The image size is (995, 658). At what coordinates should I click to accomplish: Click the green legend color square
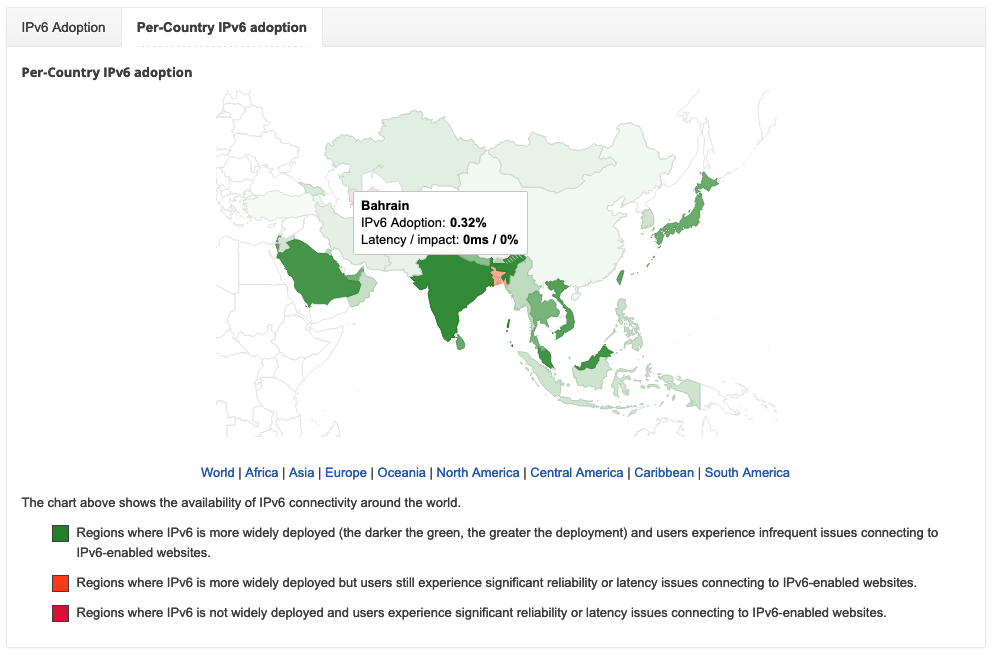(x=60, y=534)
